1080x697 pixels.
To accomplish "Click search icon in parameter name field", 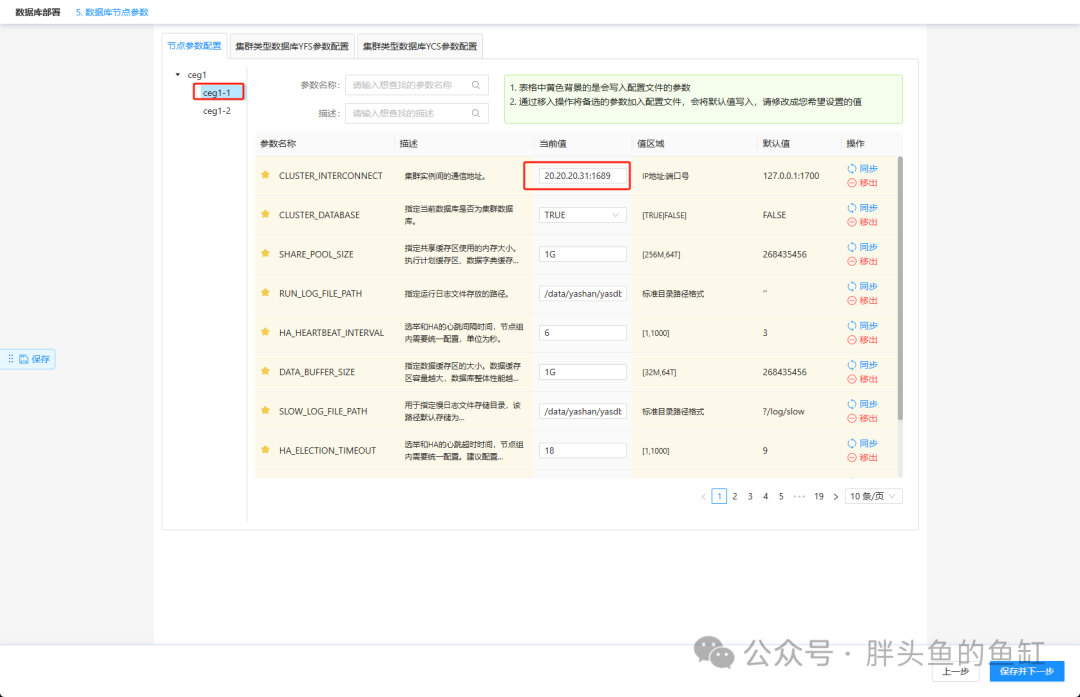I will pyautogui.click(x=476, y=85).
